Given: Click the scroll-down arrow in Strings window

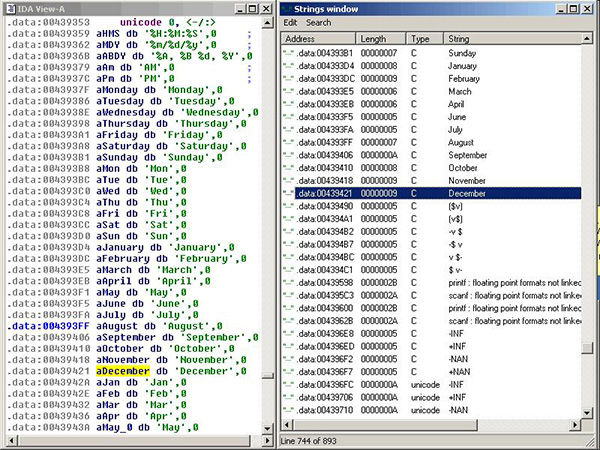Looking at the screenshot, I should [587, 413].
